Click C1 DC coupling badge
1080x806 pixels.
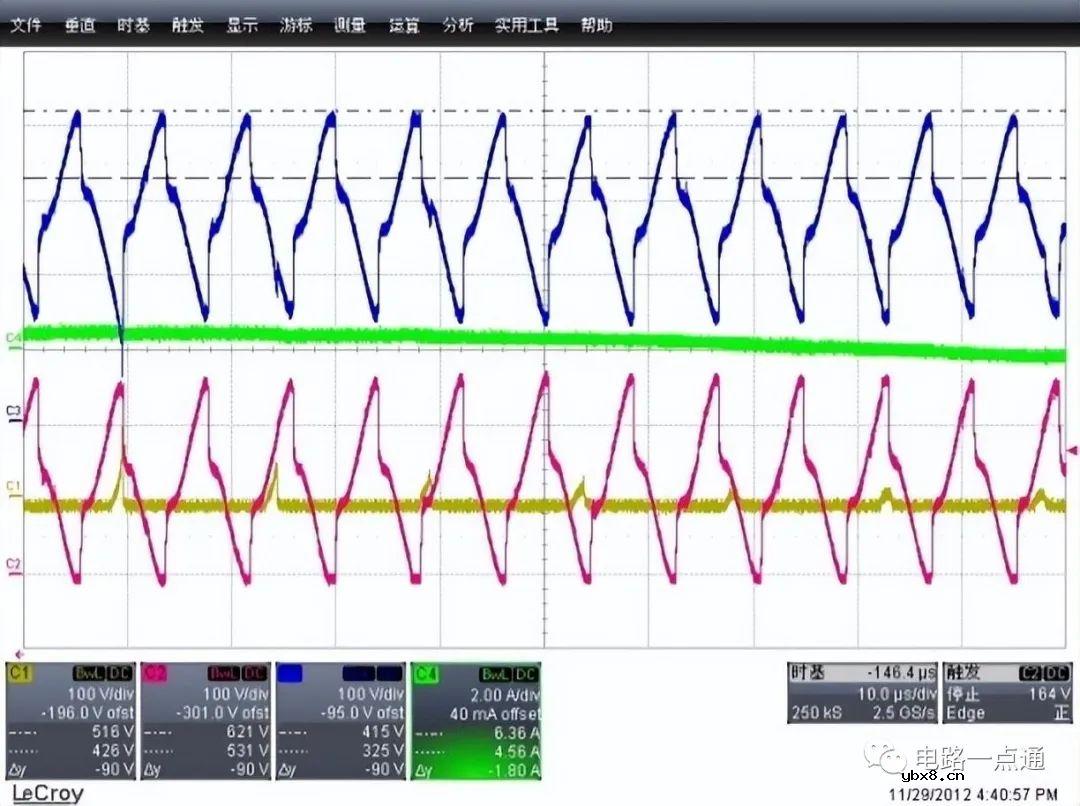122,674
